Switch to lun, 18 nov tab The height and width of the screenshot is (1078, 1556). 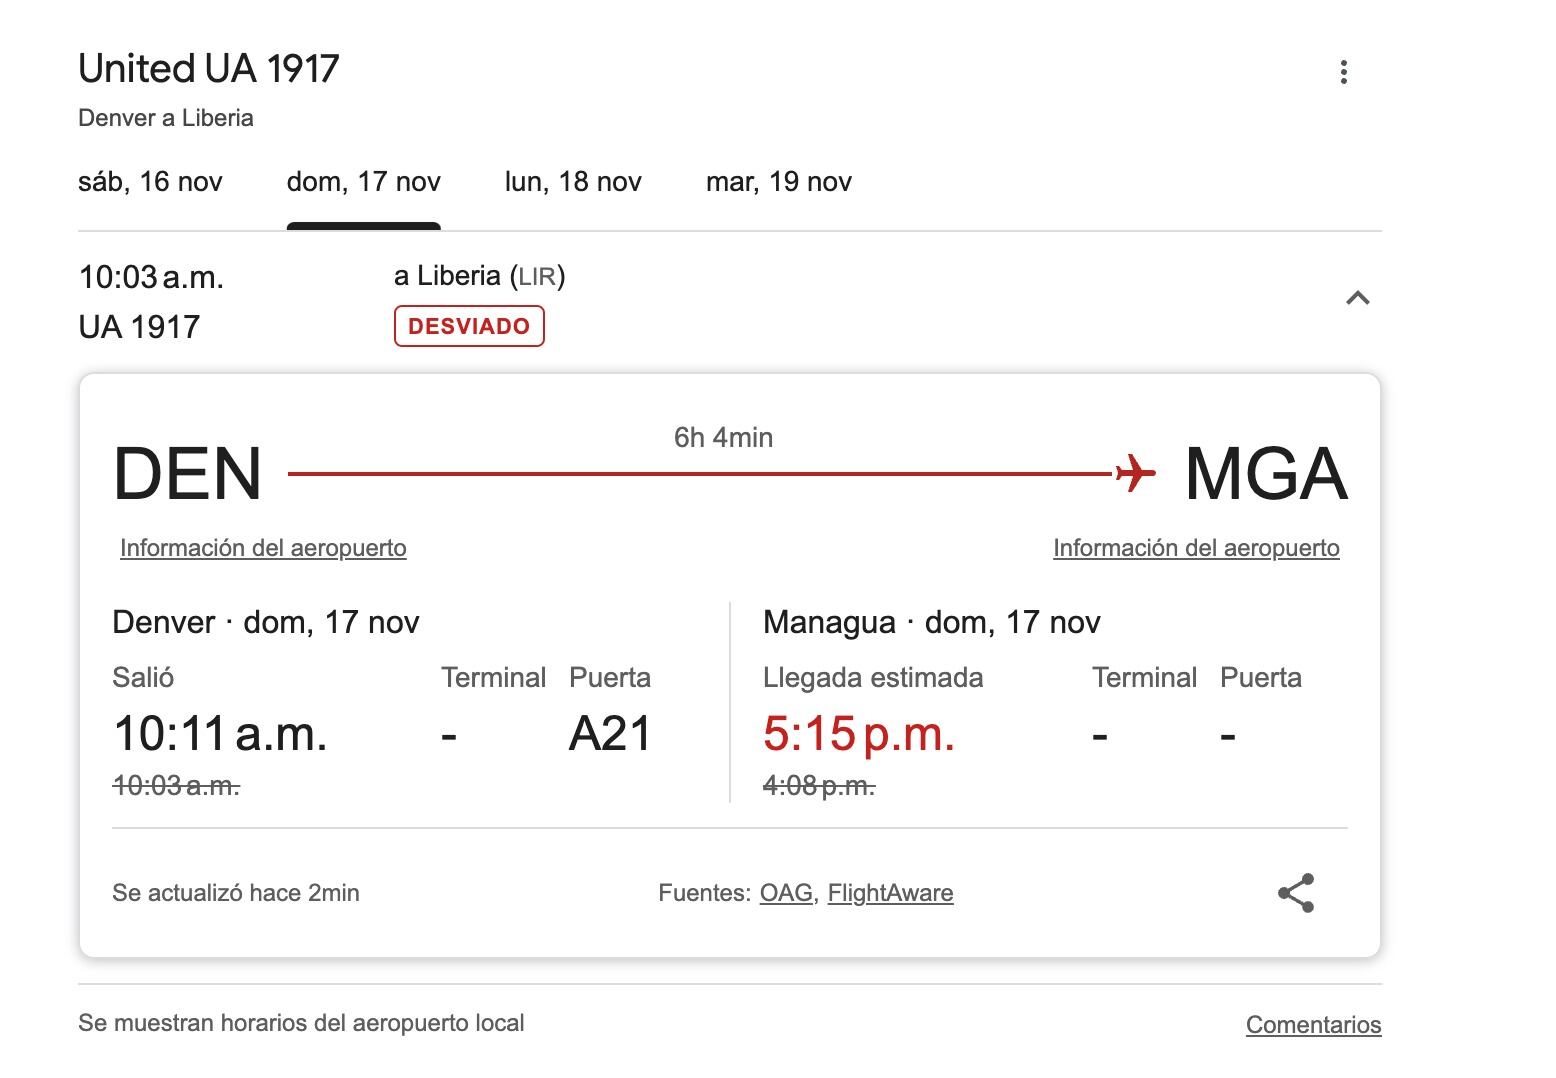point(573,182)
